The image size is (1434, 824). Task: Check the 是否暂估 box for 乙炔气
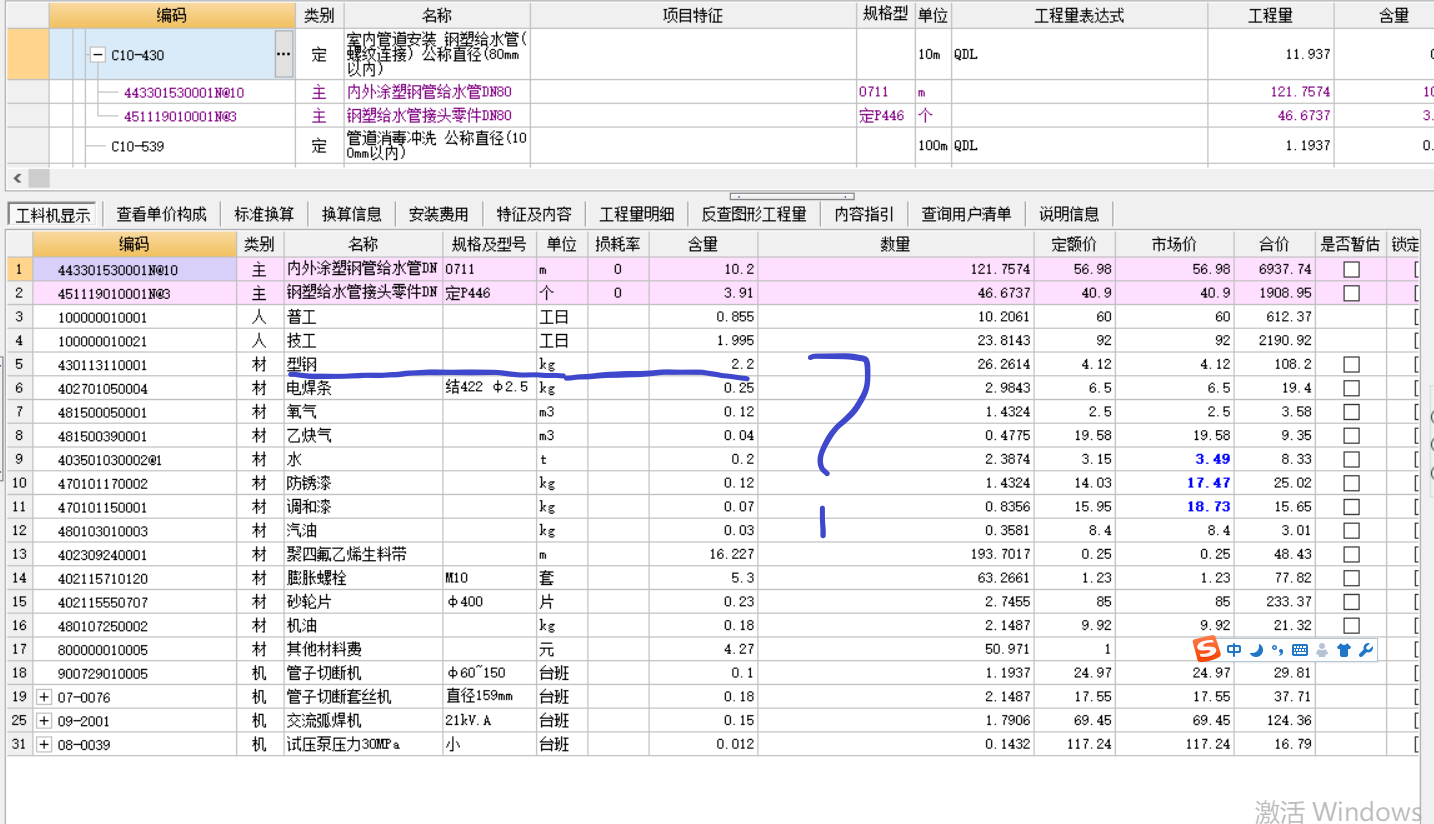(x=1351, y=436)
